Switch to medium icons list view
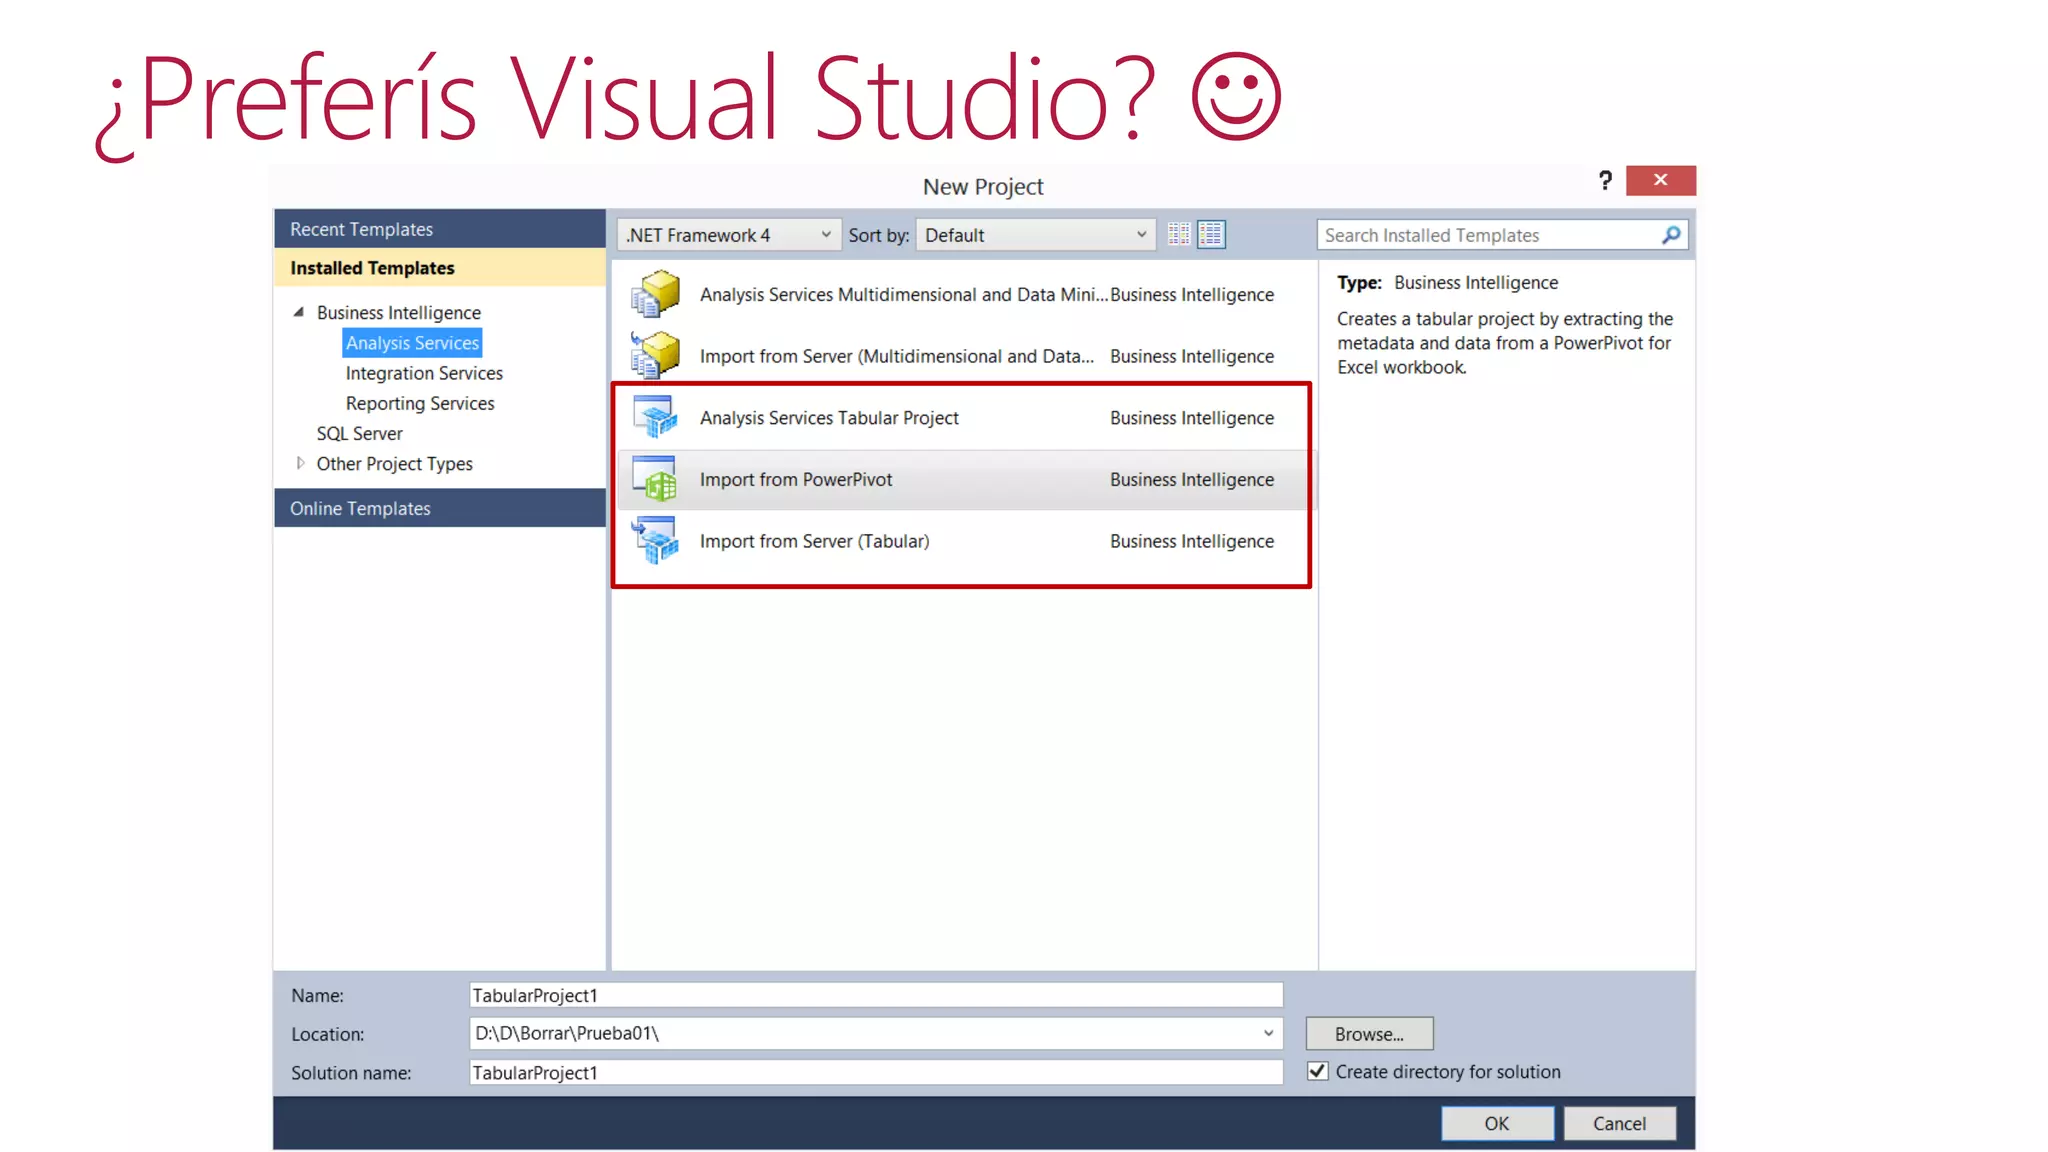The width and height of the screenshot is (2048, 1152). click(1211, 234)
